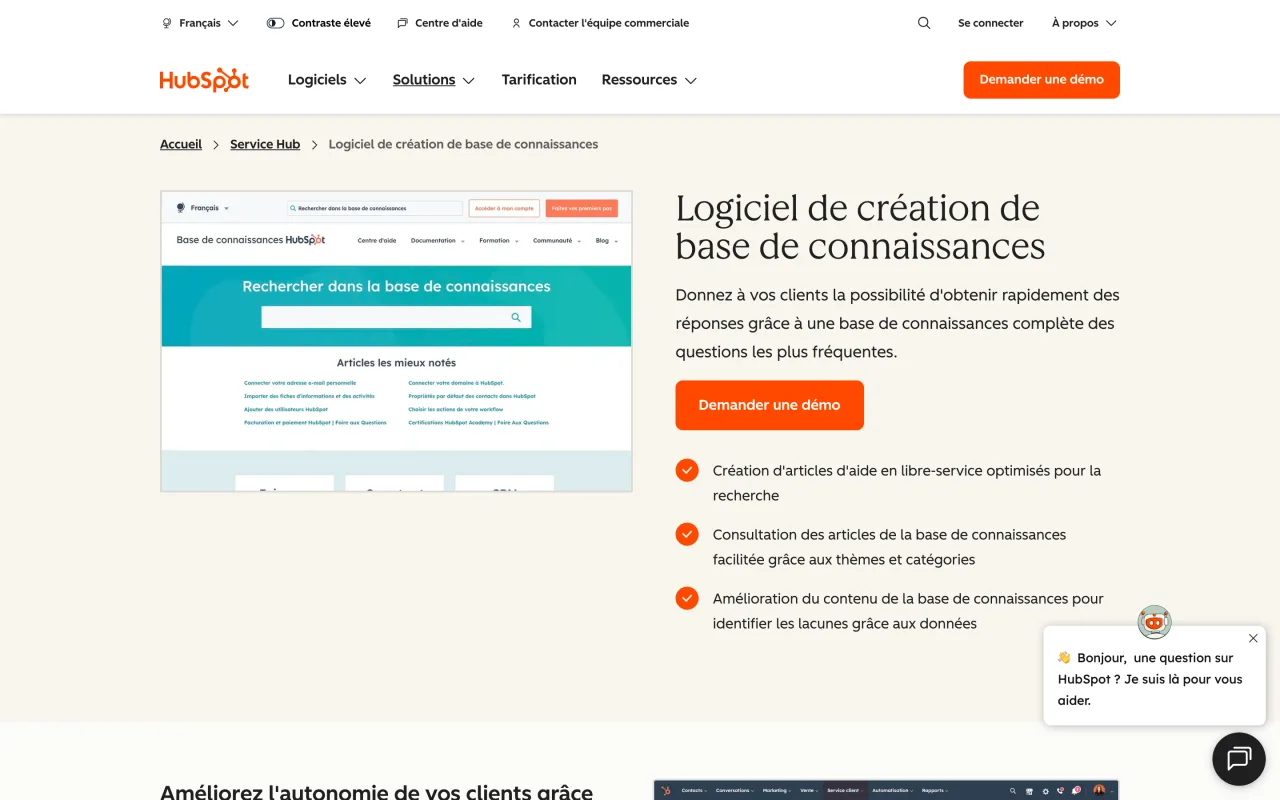Toggle Contraste élevé switch
This screenshot has height=800, width=1280.
point(275,23)
